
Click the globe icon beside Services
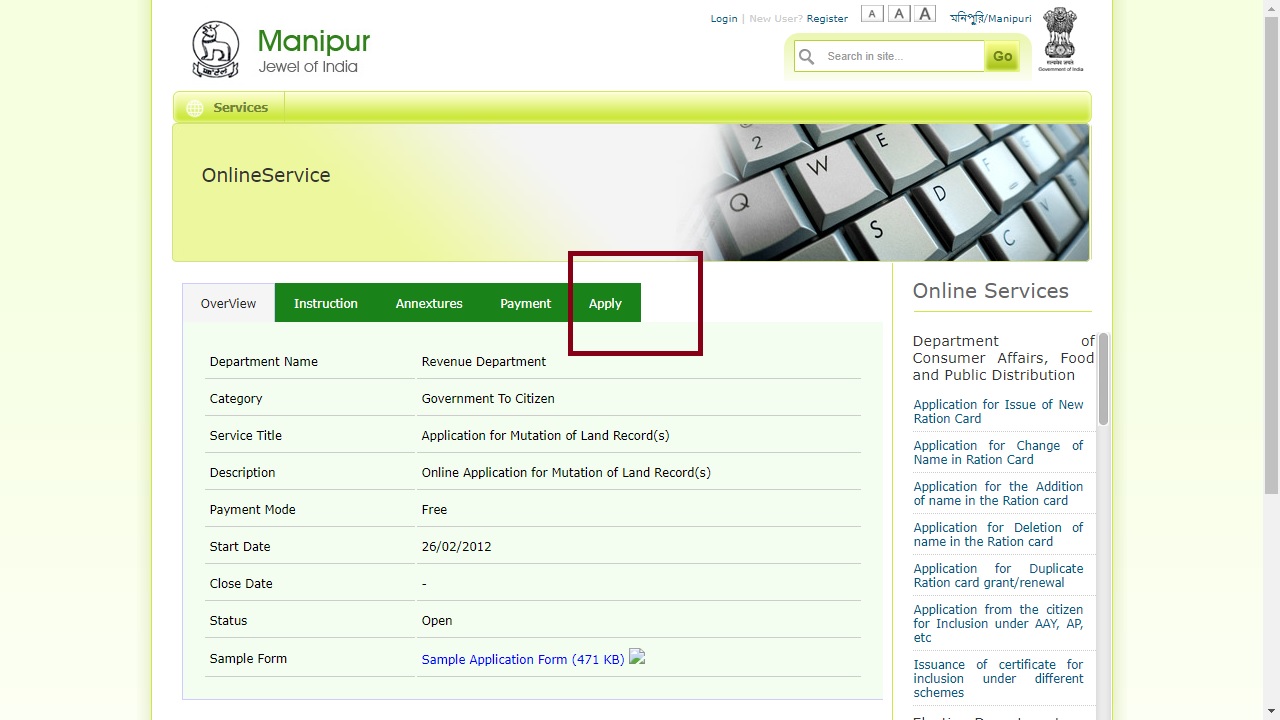click(195, 108)
